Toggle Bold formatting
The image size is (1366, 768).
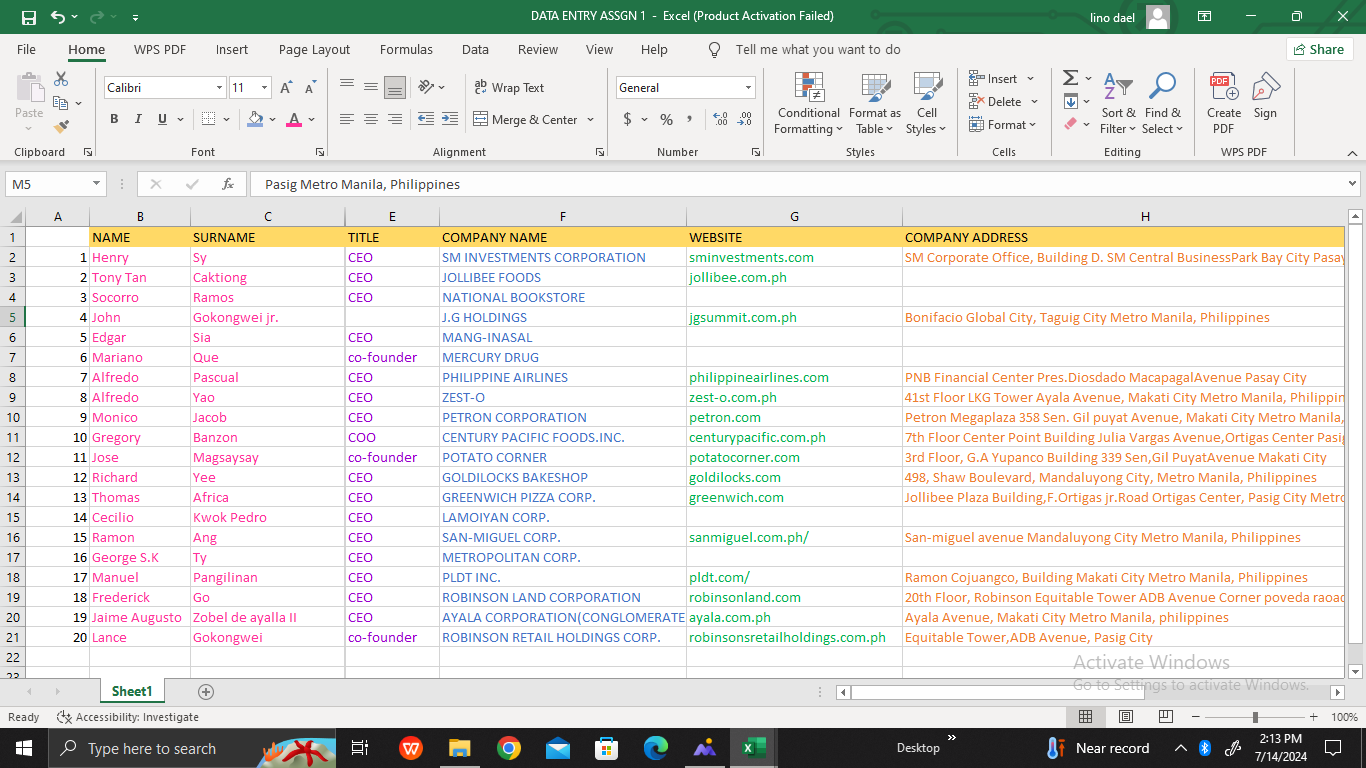113,119
